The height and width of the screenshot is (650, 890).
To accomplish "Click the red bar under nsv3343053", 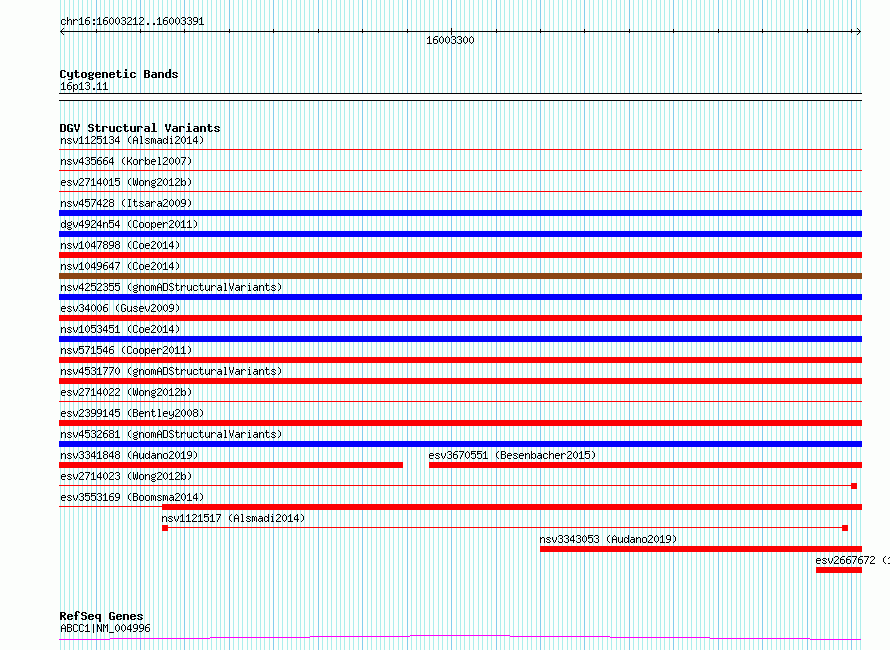I will click(701, 549).
